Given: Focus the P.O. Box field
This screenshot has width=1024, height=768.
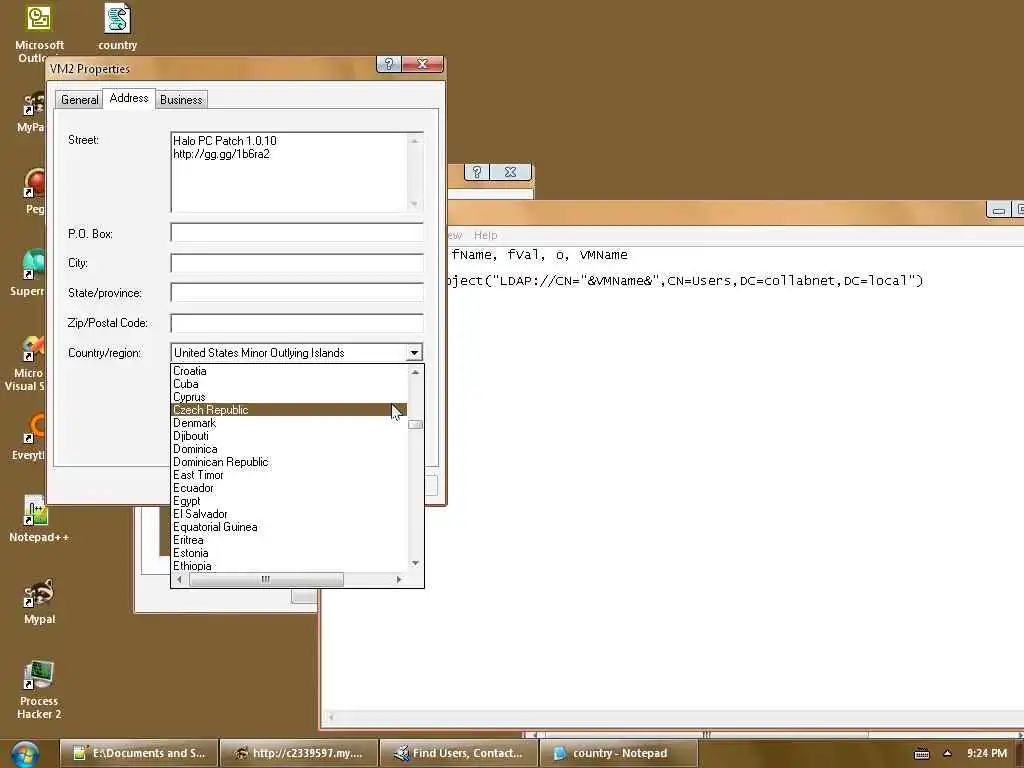Looking at the screenshot, I should [x=297, y=232].
